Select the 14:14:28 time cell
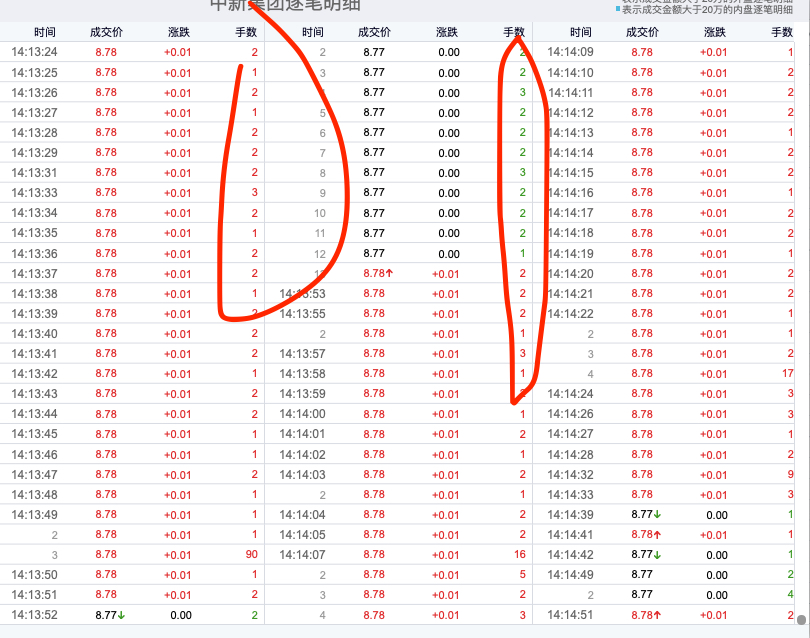810x638 pixels. point(570,455)
